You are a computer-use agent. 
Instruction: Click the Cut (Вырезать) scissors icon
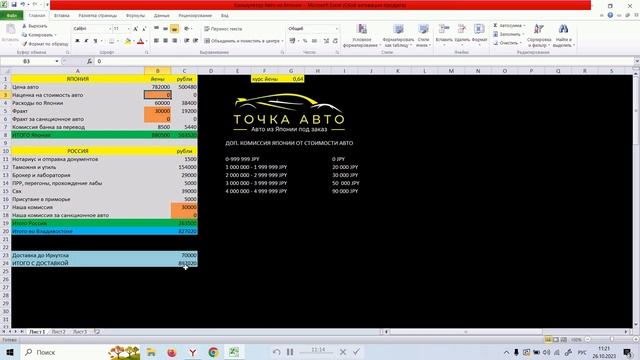click(24, 26)
